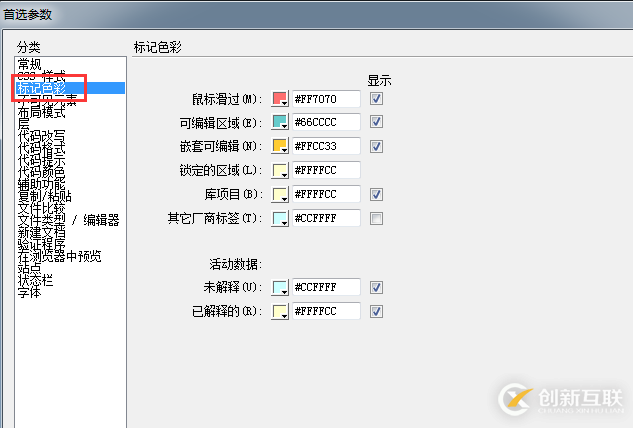Choose the 字体 category
The height and width of the screenshot is (428, 633).
(x=31, y=292)
